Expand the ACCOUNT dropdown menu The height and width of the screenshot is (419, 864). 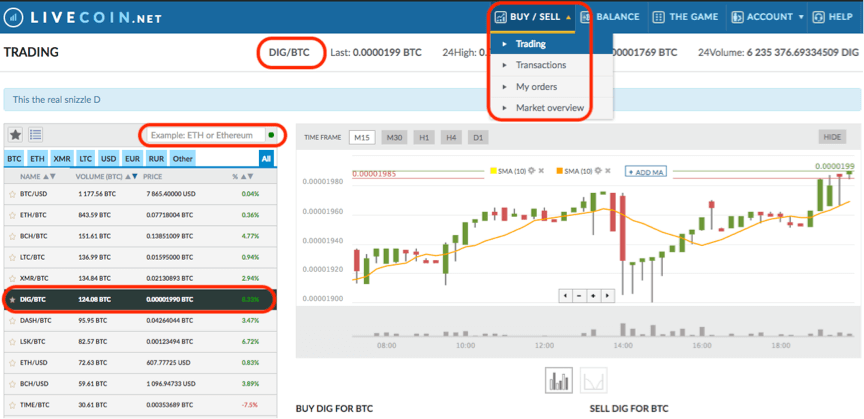[x=767, y=17]
